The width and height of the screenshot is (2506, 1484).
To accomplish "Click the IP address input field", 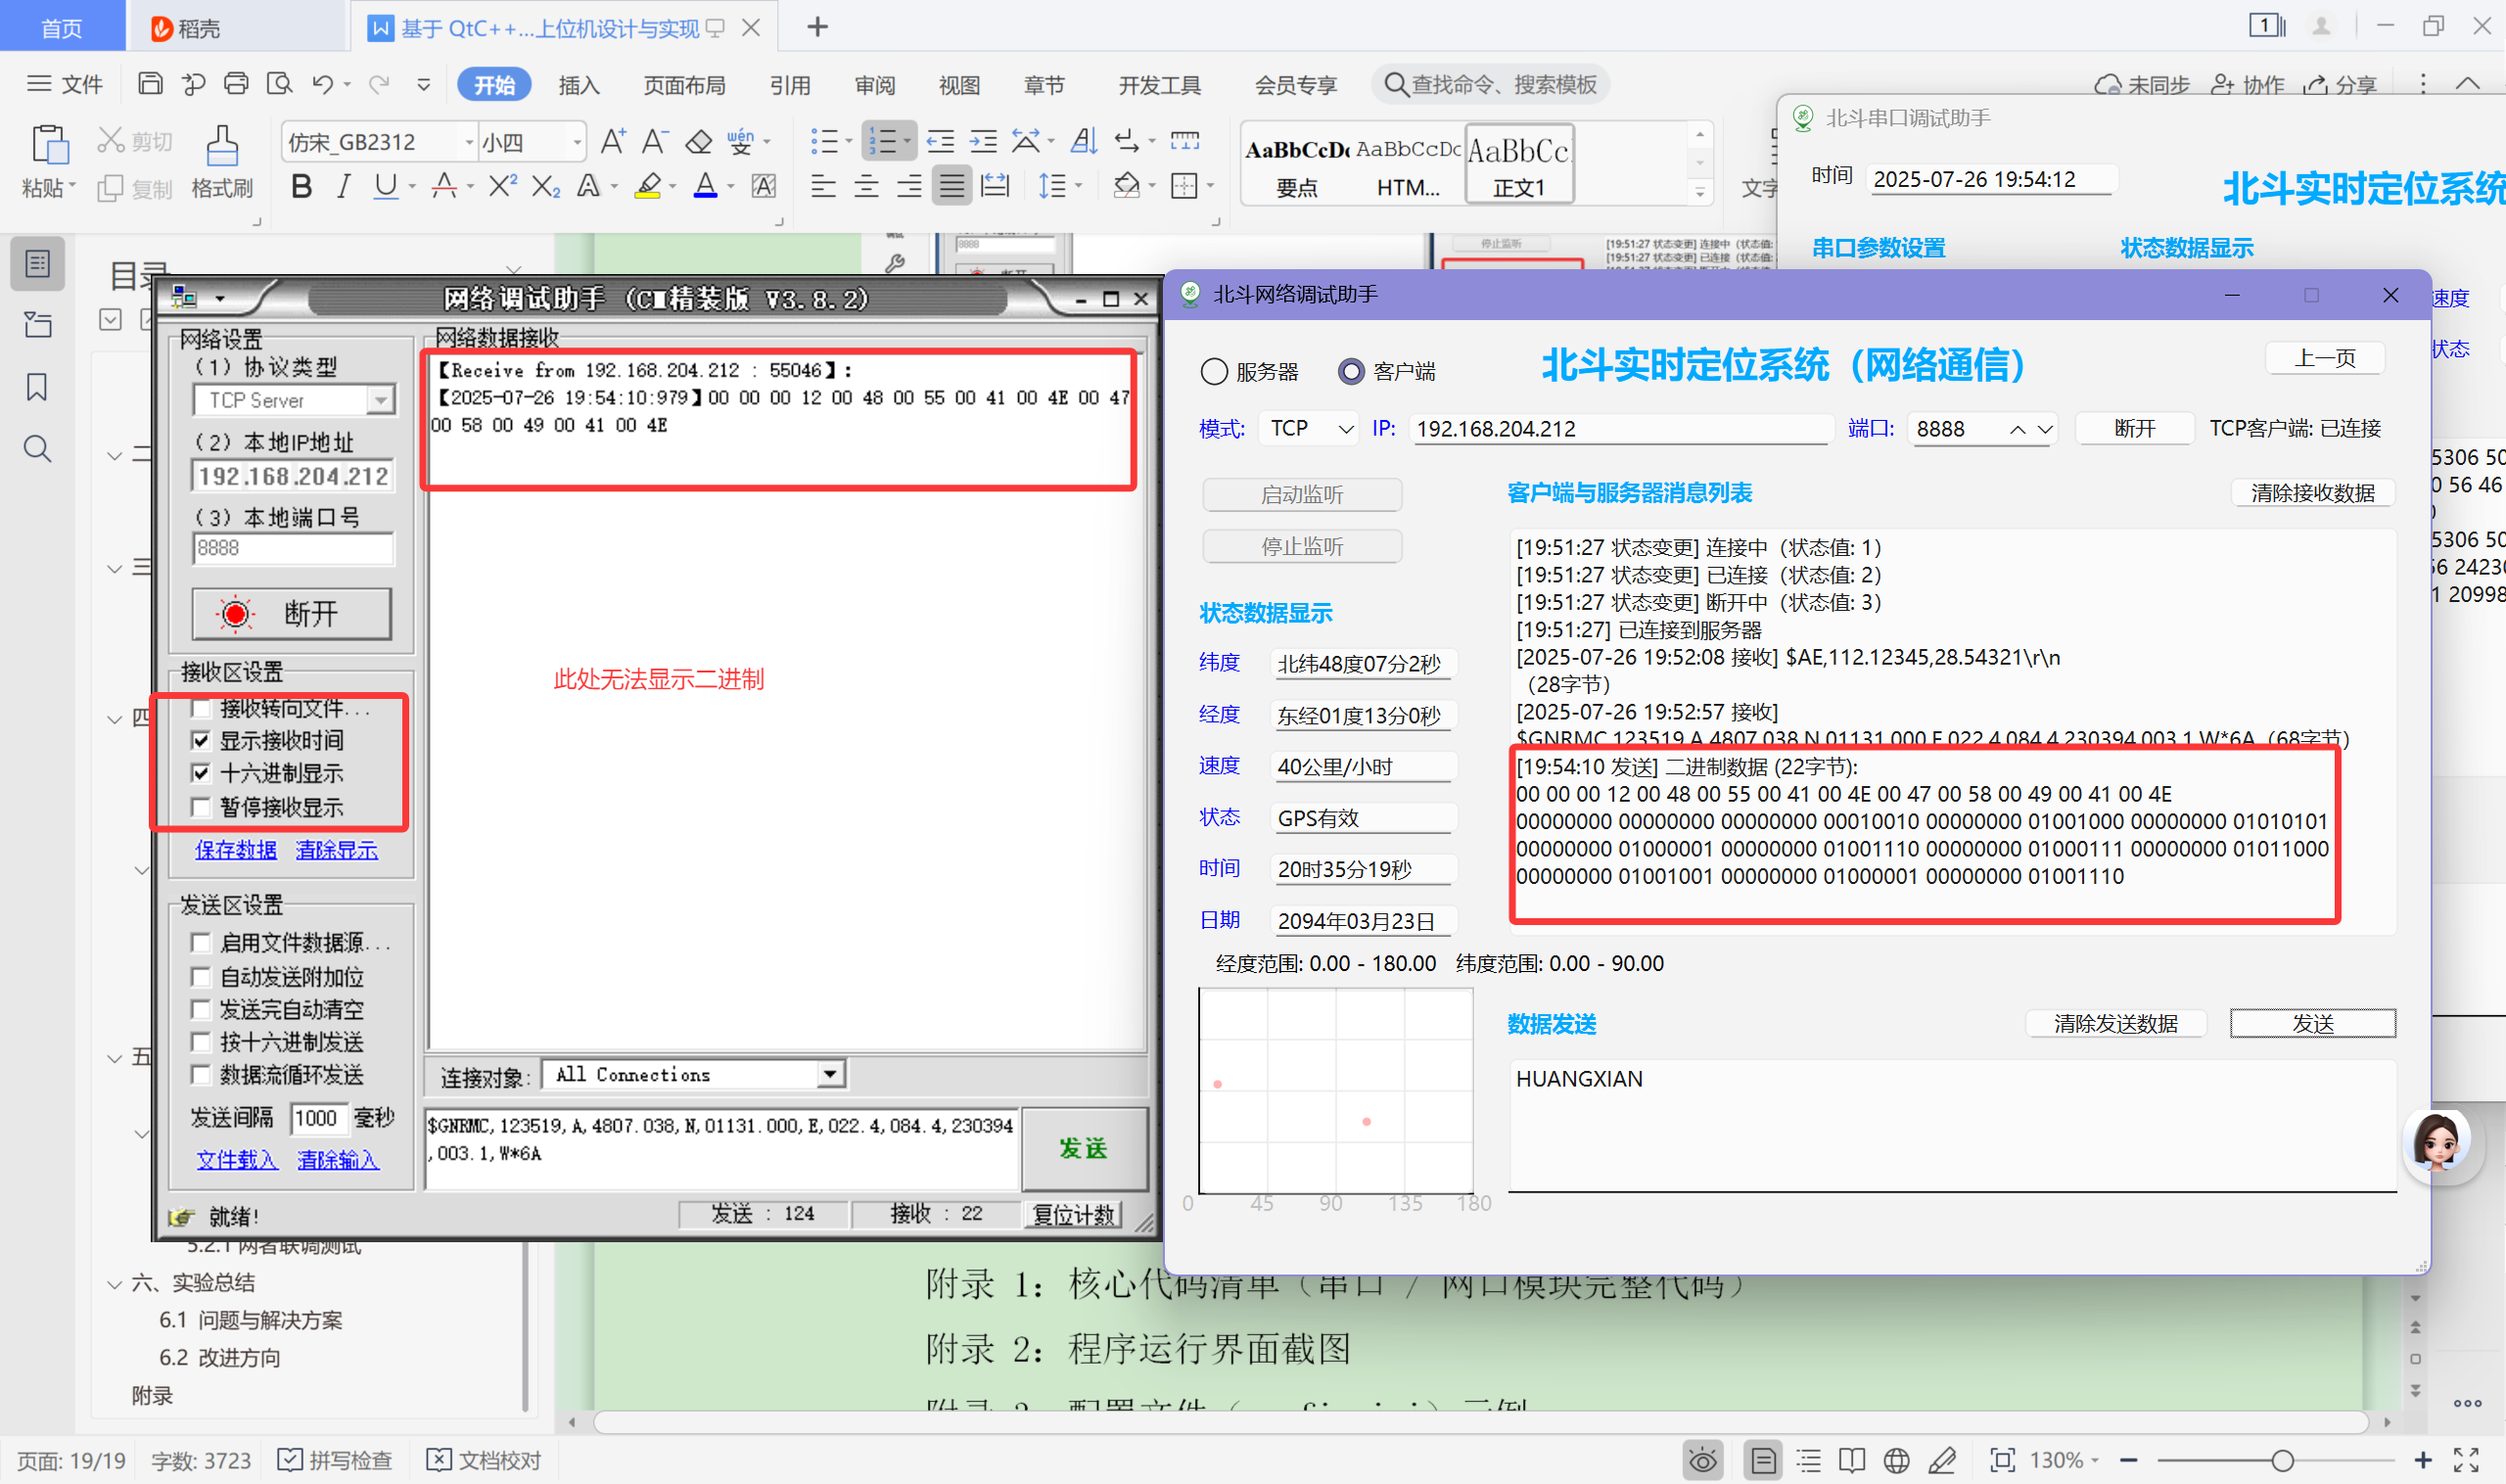I will [x=1620, y=429].
